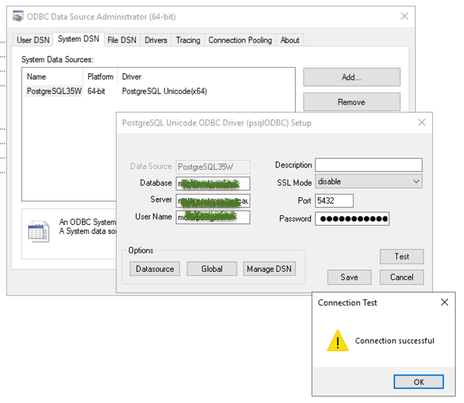Click the ODBC Data Source Administrator title icon
The image size is (464, 403).
tap(18, 16)
